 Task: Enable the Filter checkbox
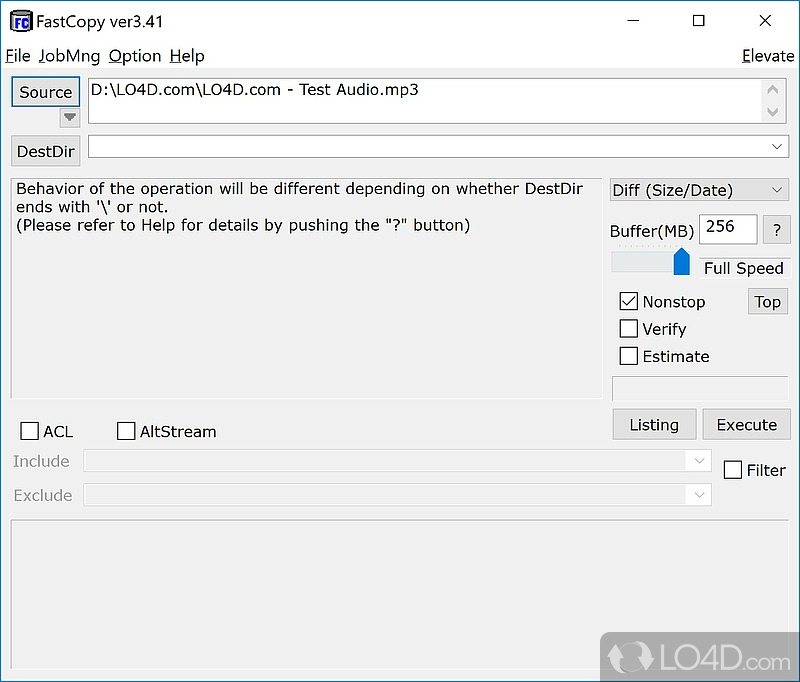733,470
